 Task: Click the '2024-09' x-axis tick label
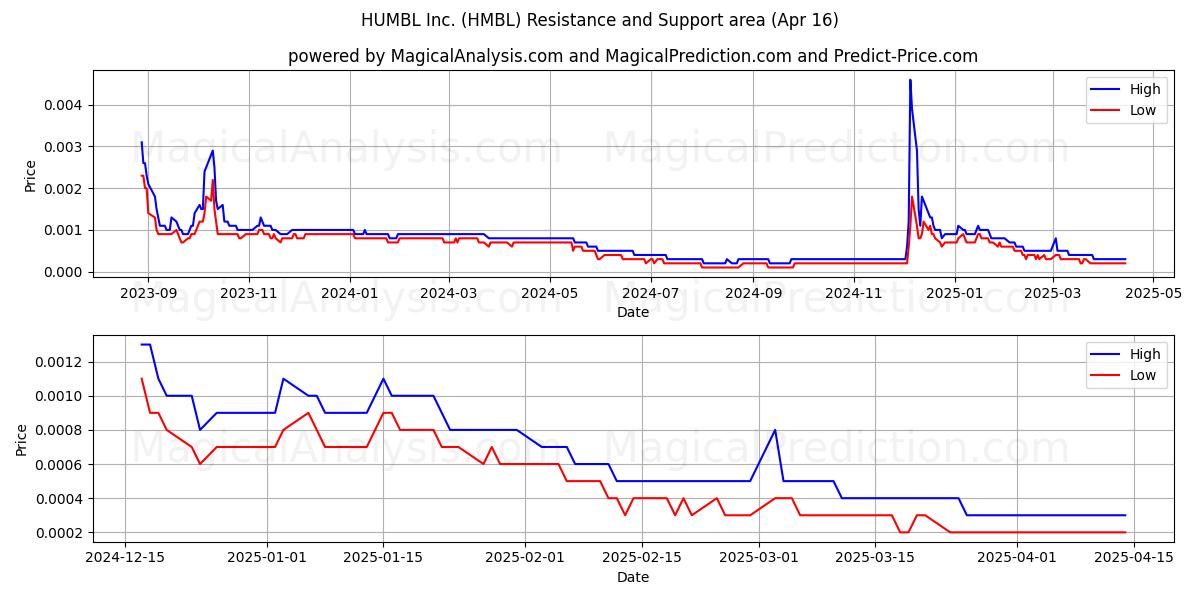click(753, 293)
